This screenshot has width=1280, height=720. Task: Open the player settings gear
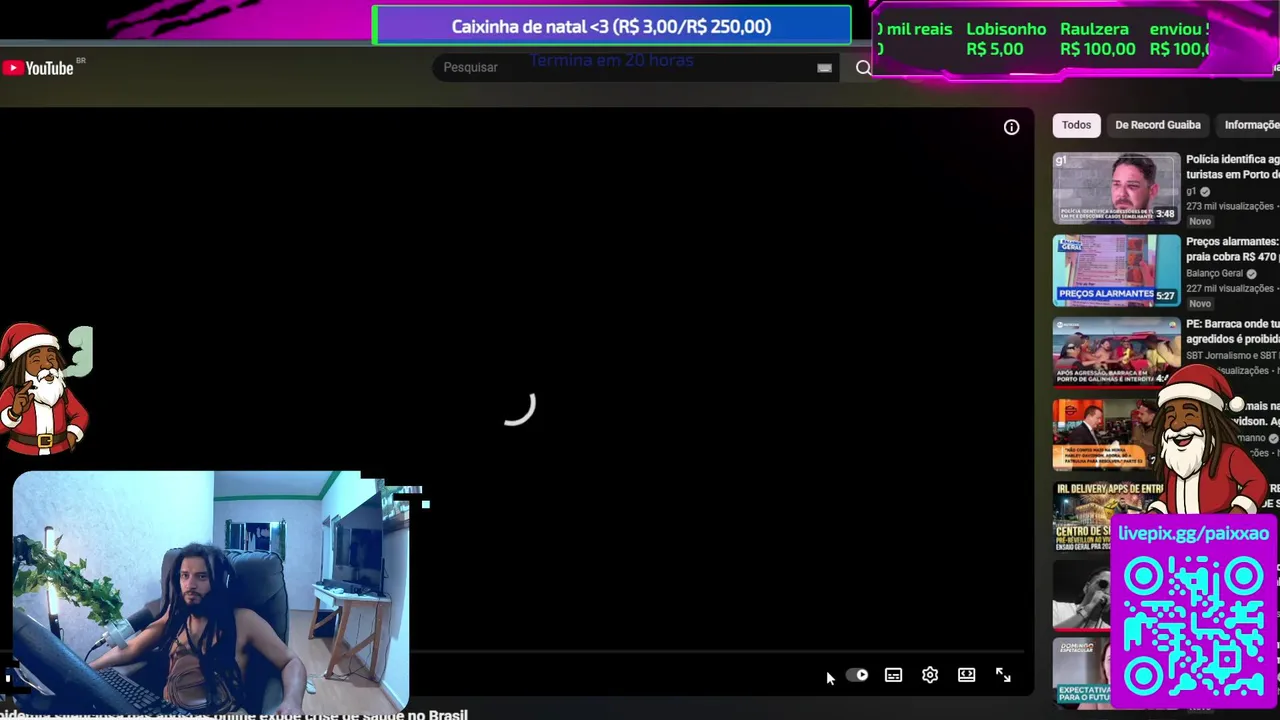930,675
